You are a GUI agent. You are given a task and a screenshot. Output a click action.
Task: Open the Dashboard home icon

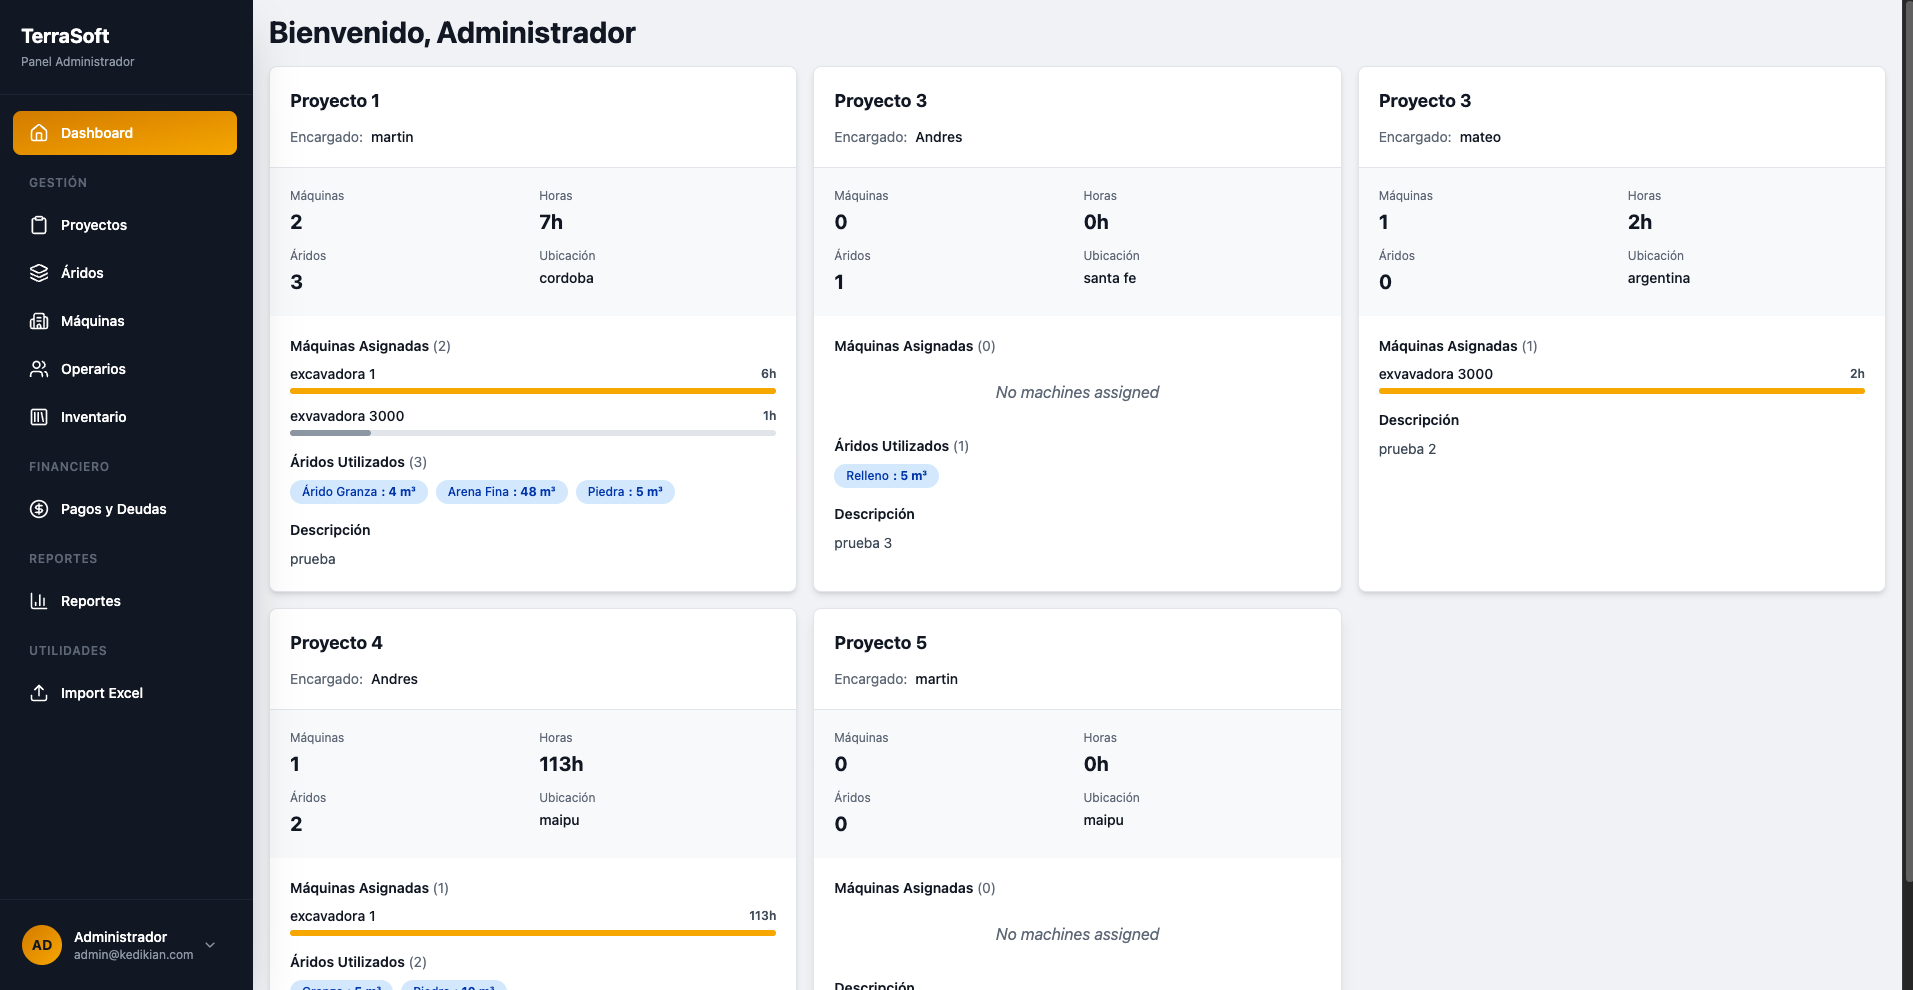tap(38, 132)
